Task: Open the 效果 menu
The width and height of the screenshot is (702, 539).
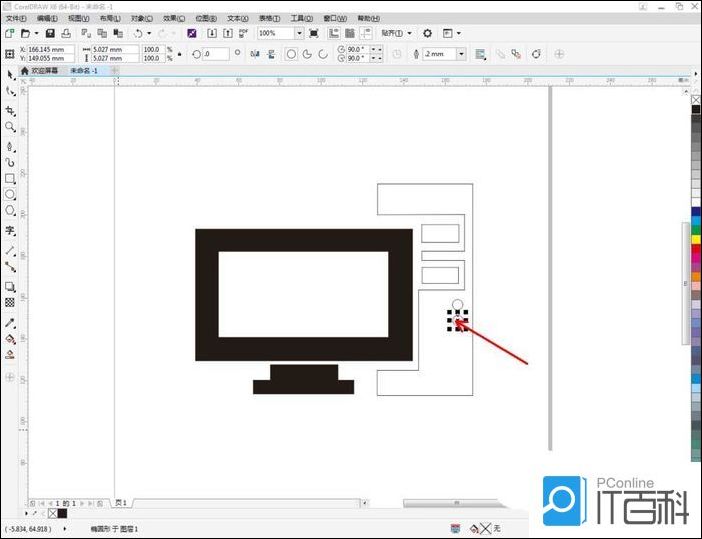Action: 174,18
